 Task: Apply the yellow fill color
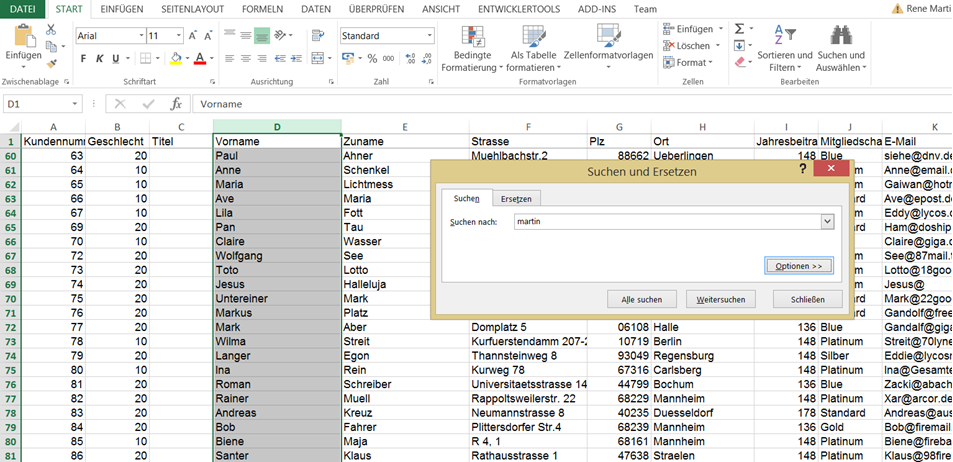[175, 58]
